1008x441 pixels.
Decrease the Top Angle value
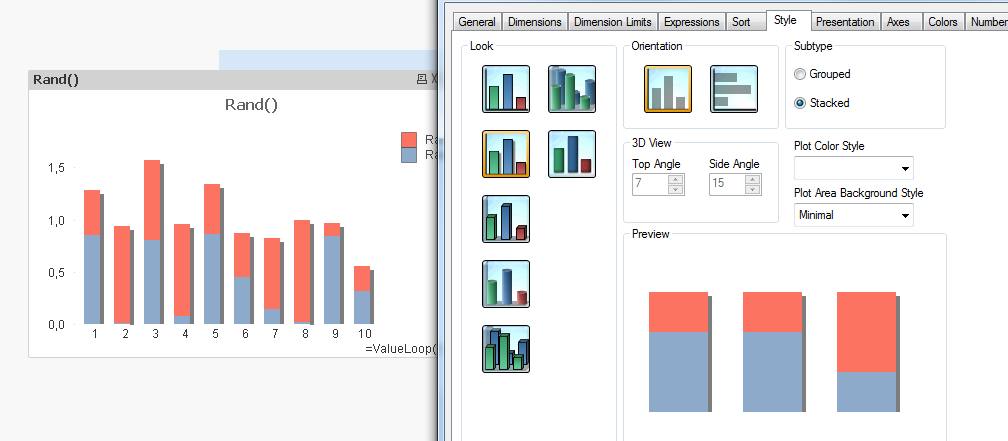(676, 189)
